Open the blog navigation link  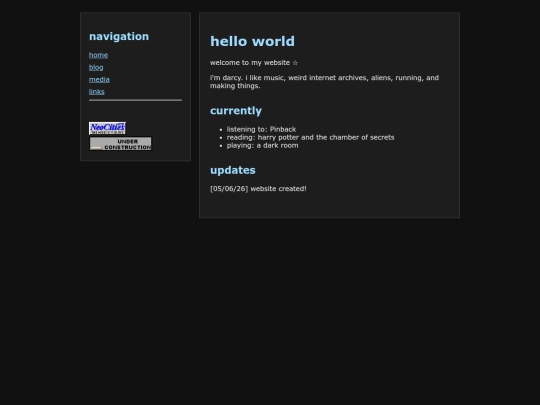tap(96, 68)
